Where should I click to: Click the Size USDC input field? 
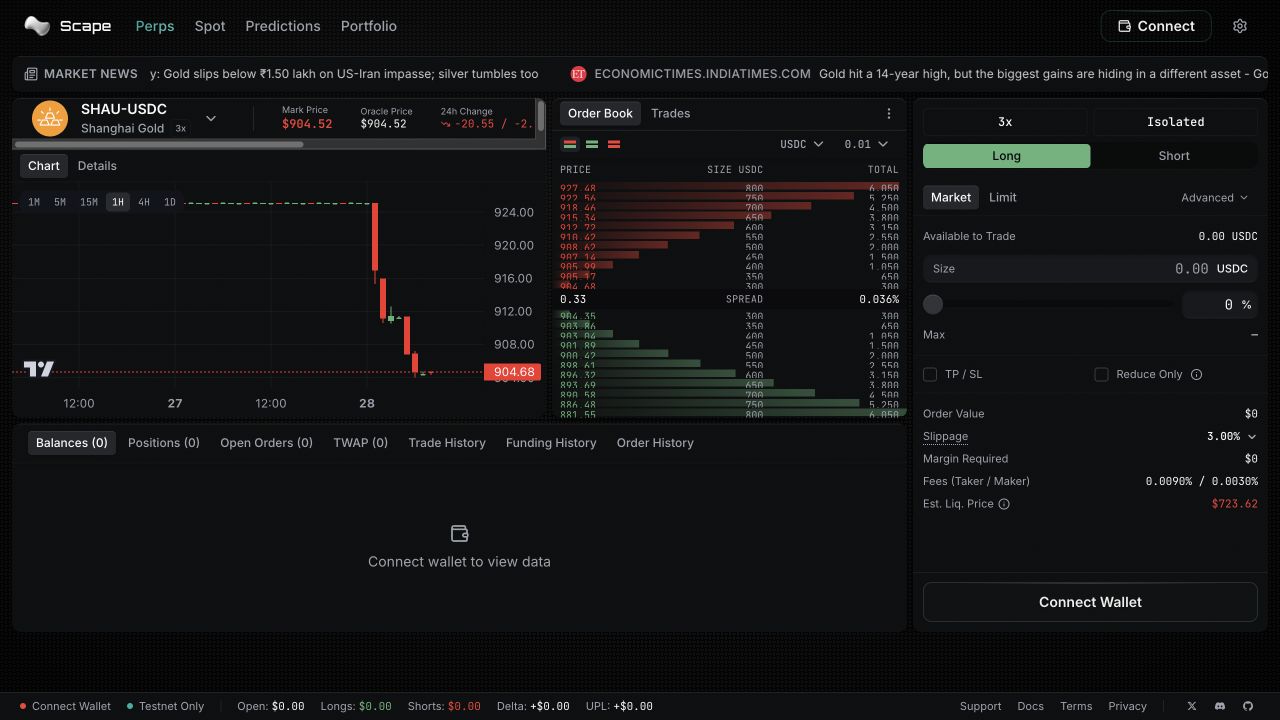click(x=1090, y=269)
